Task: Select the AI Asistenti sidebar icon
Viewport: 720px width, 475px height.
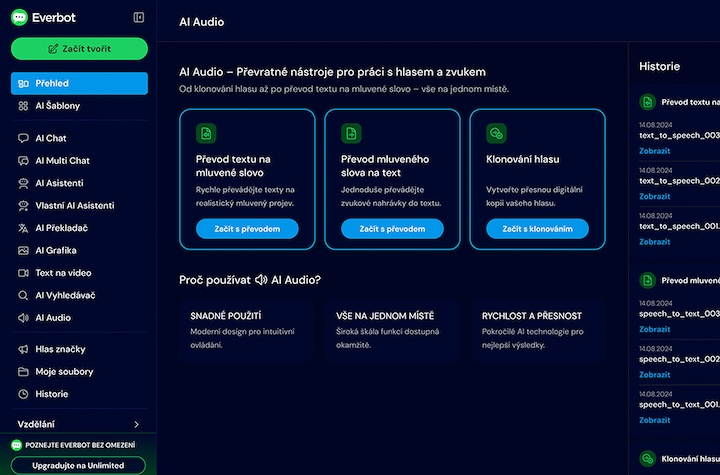Action: click(x=23, y=183)
